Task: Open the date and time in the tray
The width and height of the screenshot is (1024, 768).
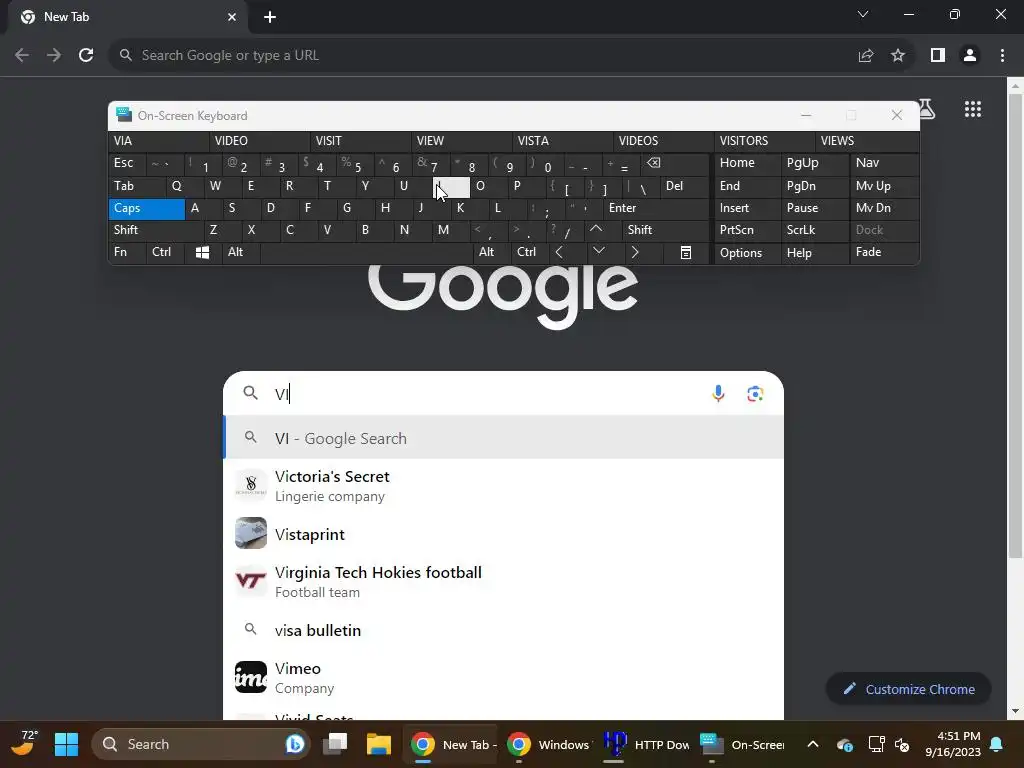Action: tap(952, 744)
